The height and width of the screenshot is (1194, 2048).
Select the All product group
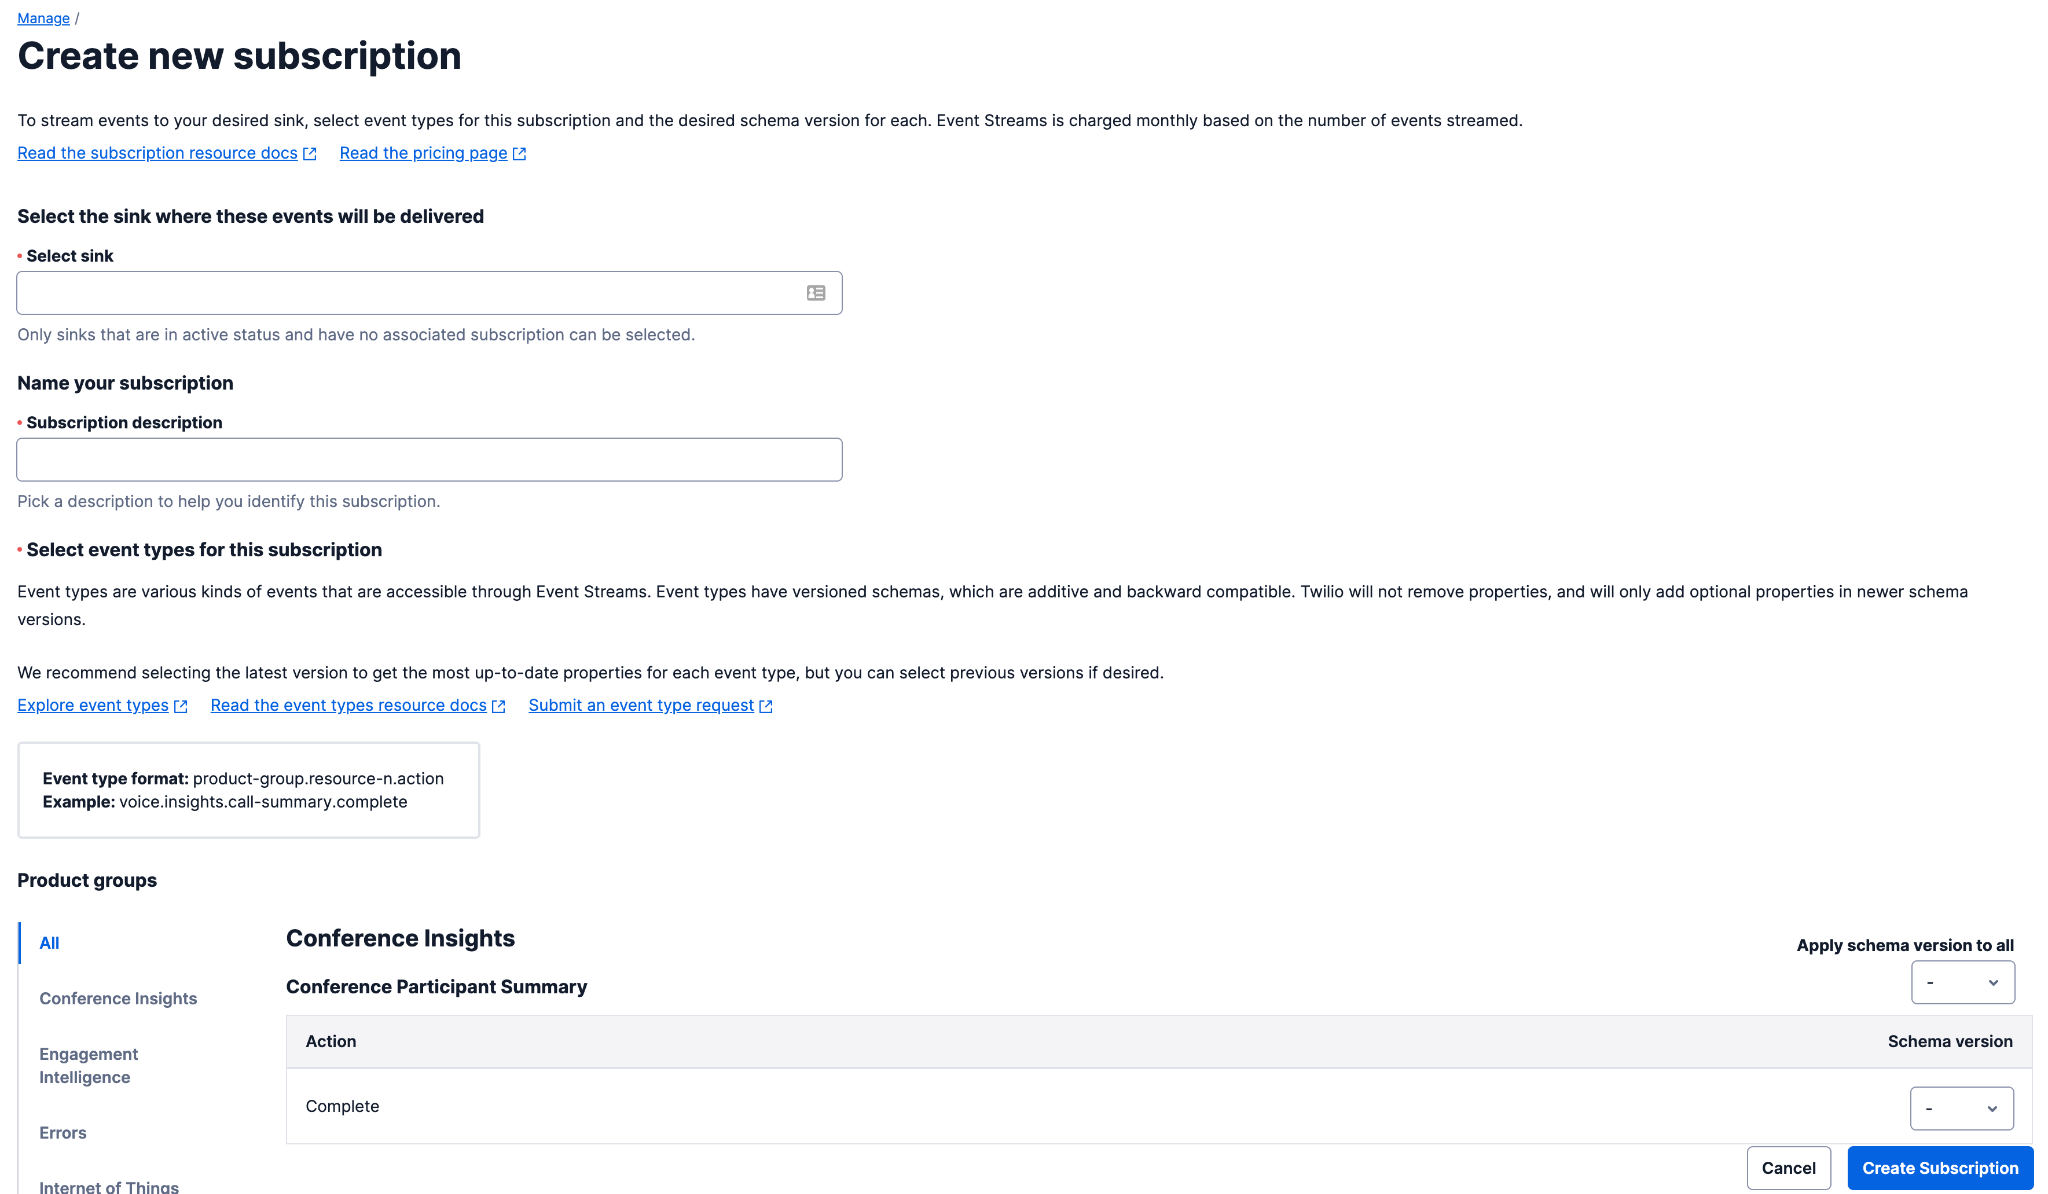click(x=48, y=942)
